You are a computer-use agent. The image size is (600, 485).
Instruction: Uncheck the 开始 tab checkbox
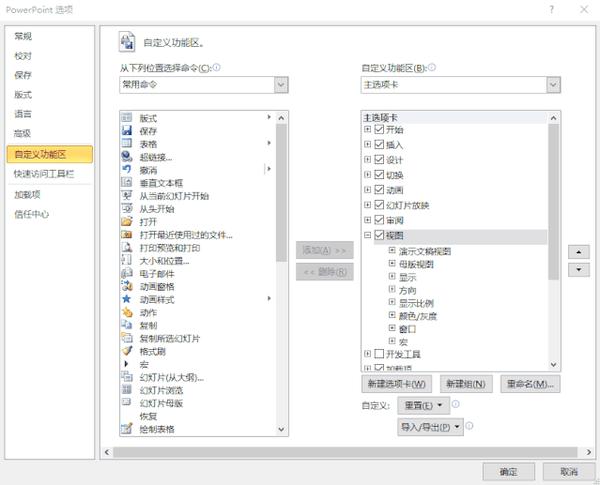pyautogui.click(x=379, y=129)
